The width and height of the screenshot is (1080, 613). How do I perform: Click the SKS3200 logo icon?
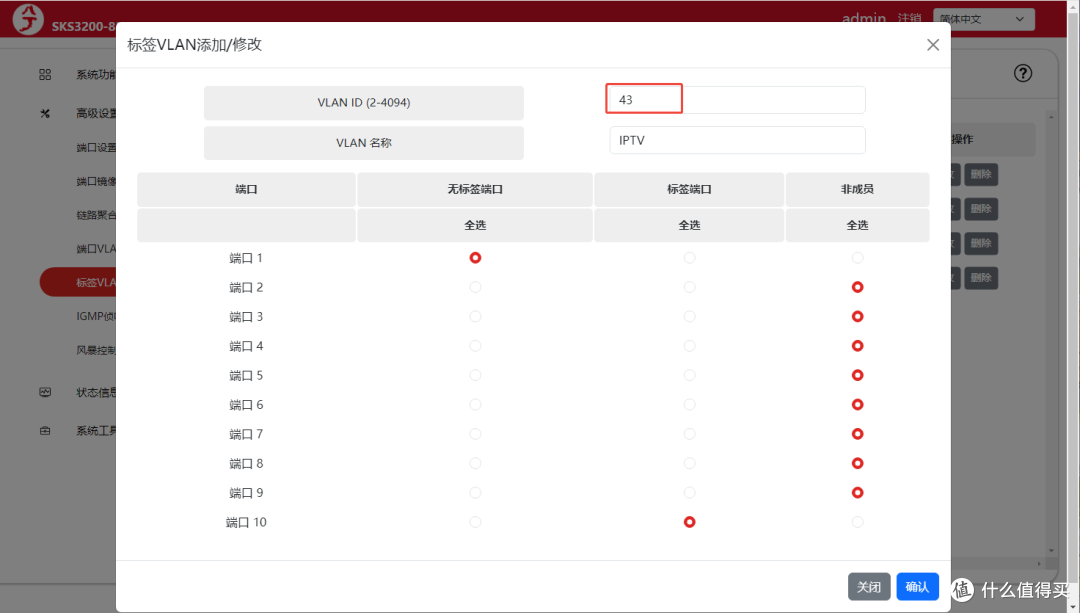click(28, 19)
